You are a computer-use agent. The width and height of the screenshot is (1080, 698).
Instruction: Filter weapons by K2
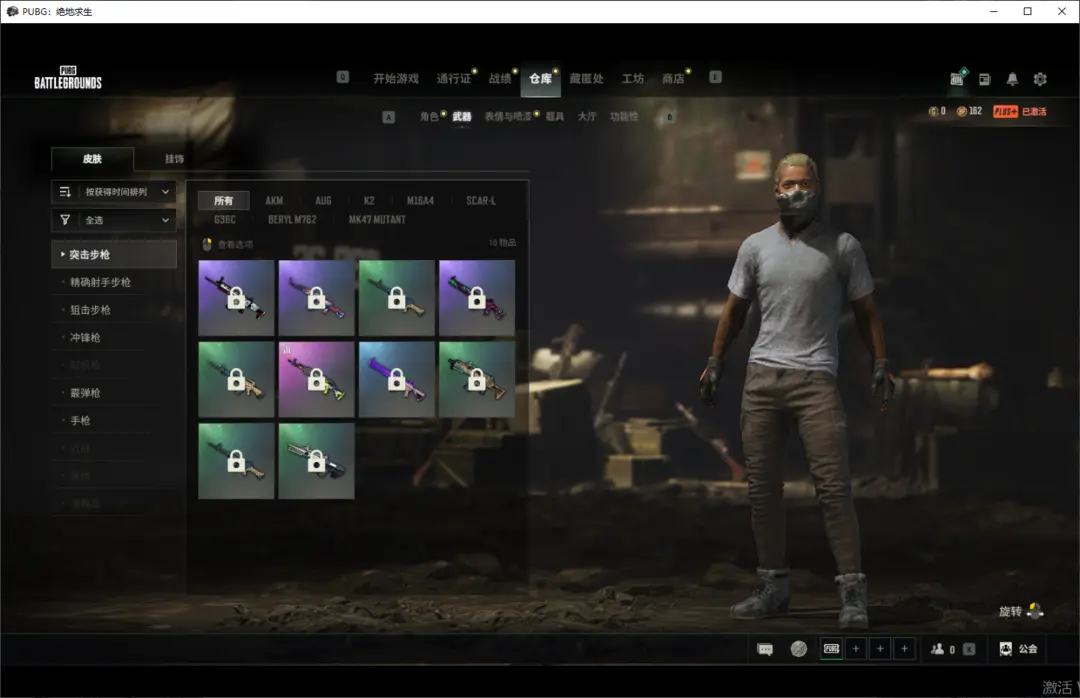tap(369, 201)
